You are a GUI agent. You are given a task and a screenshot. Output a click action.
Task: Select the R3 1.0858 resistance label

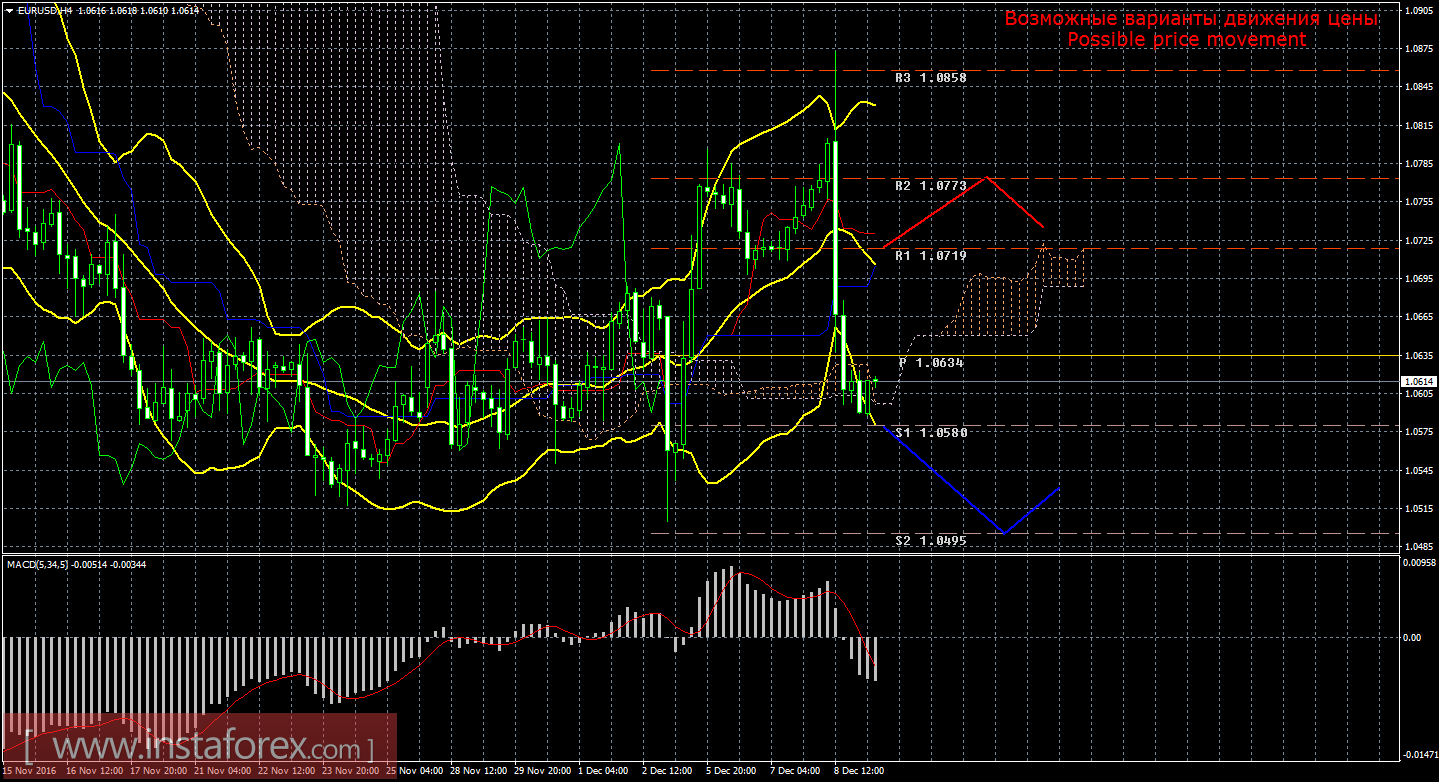[x=930, y=77]
